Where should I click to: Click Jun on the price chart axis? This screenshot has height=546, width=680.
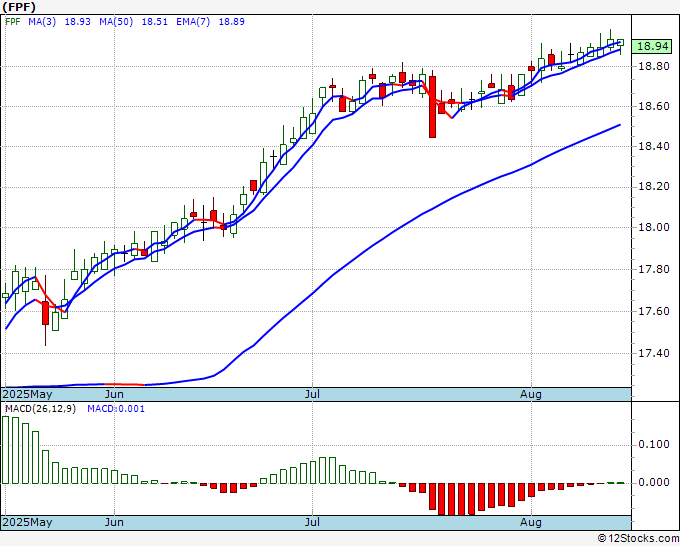click(114, 394)
